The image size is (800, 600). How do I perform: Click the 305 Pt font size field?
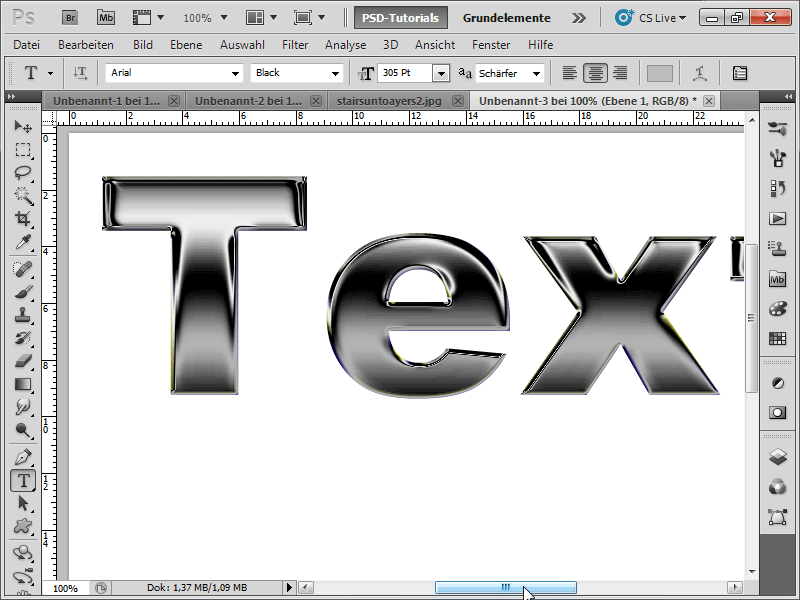click(x=405, y=73)
